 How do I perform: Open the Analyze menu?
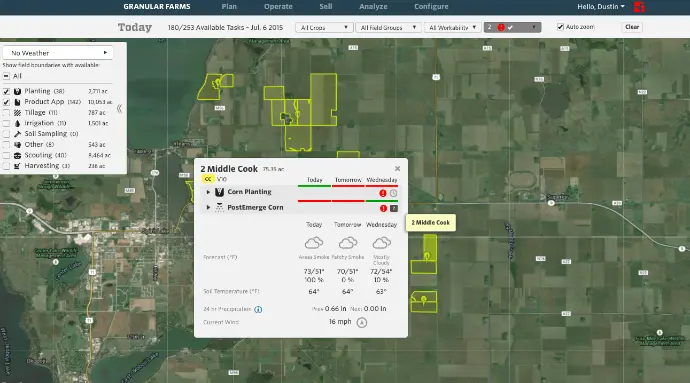coord(373,7)
